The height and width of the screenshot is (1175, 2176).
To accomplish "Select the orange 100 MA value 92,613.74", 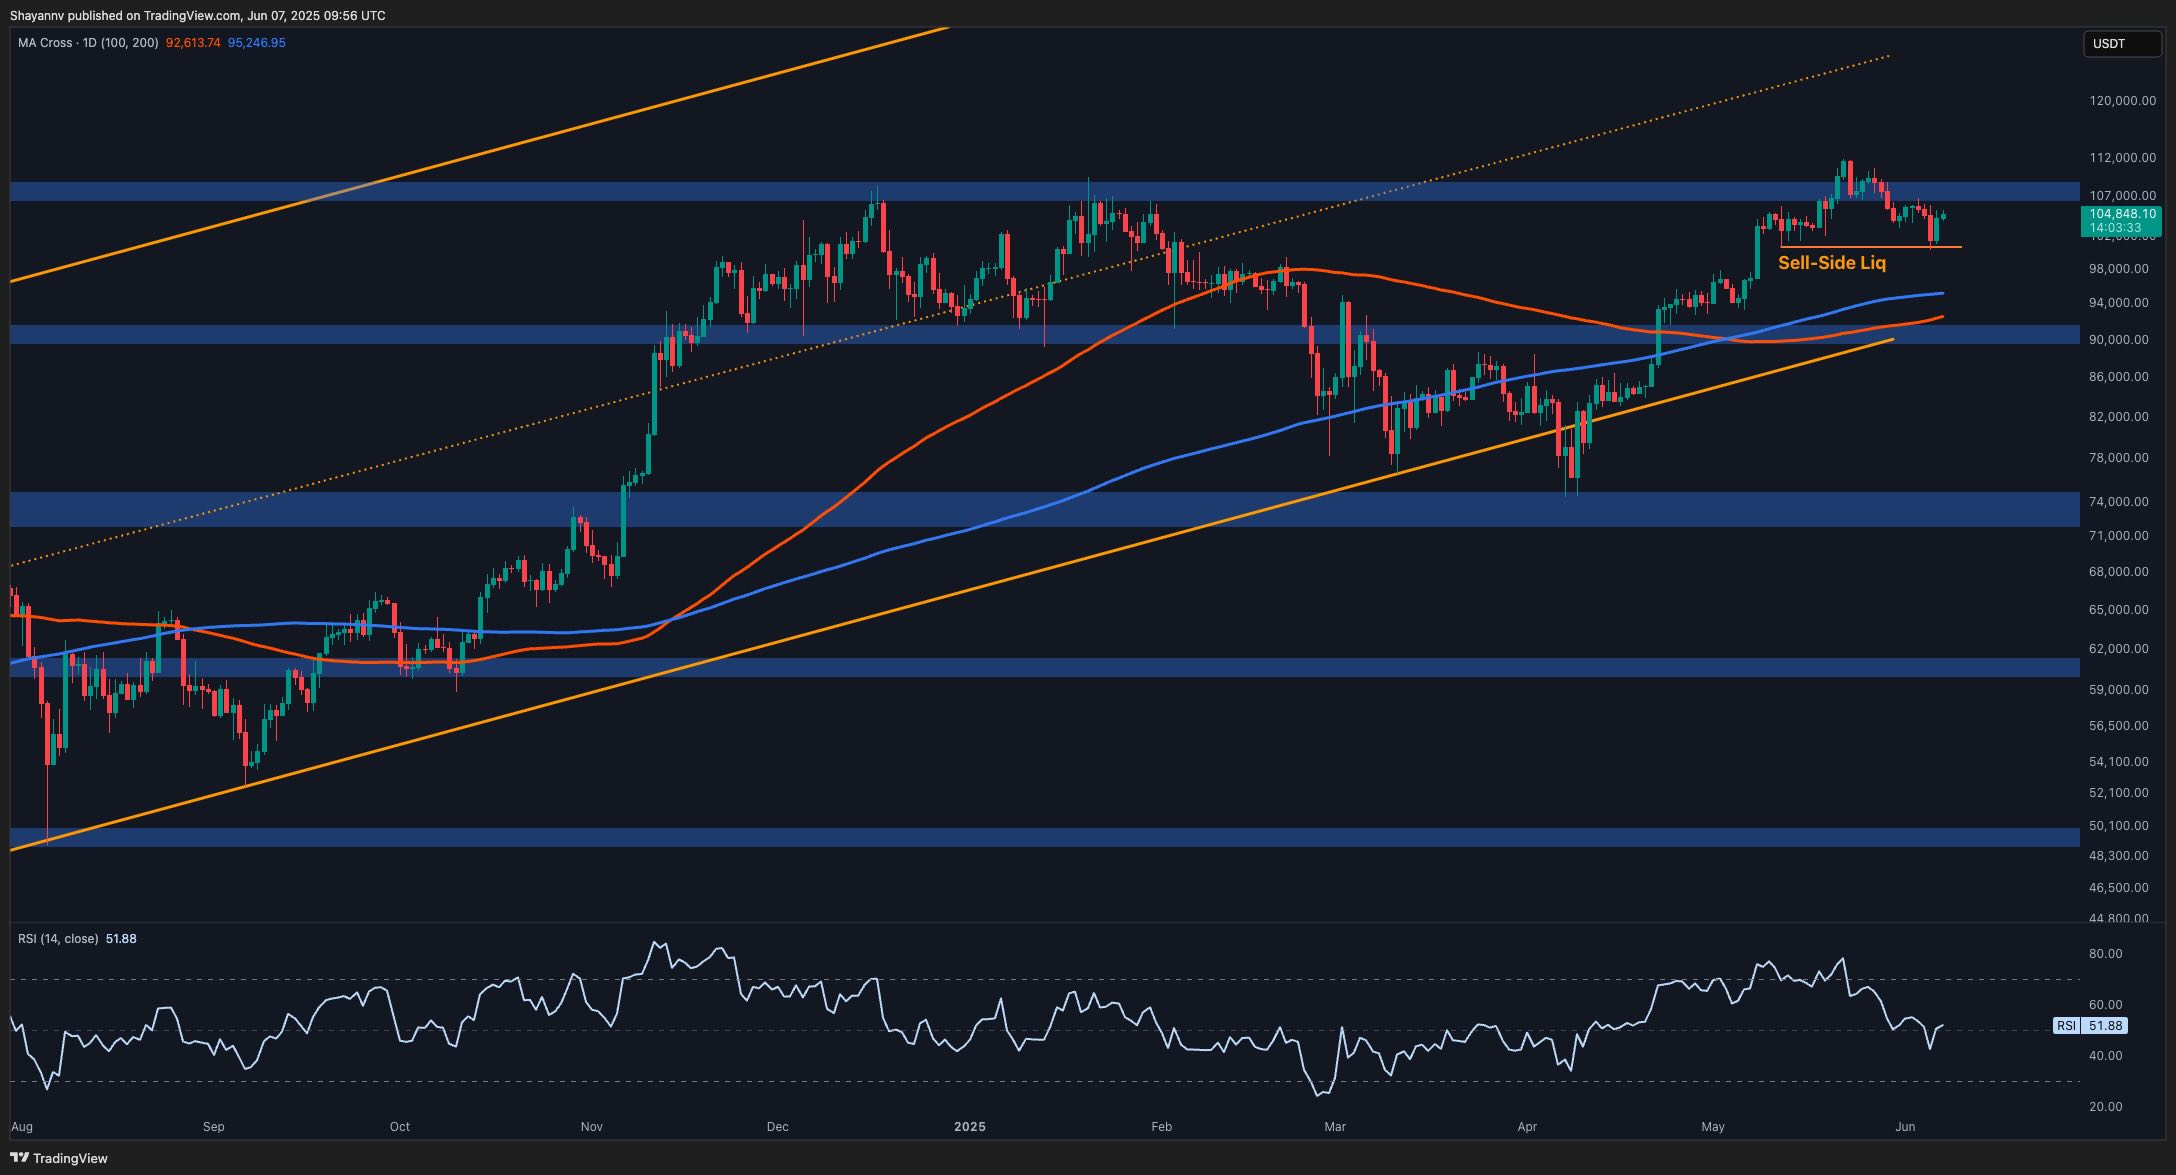I will 194,43.
